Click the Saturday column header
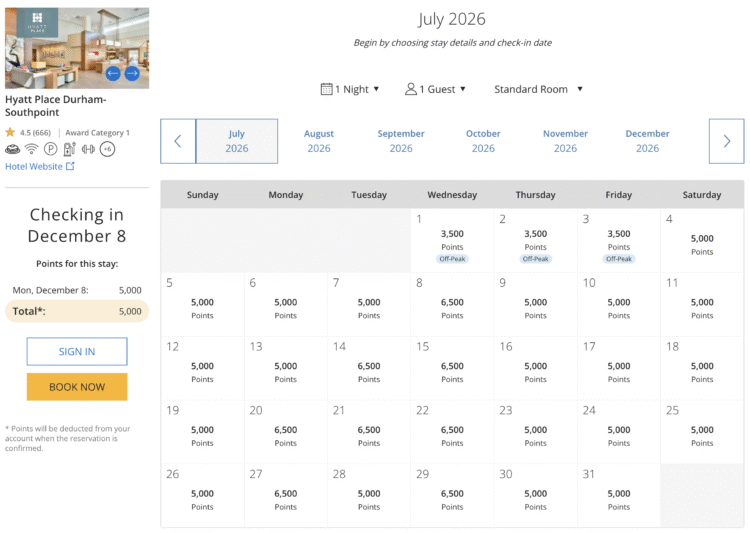The image size is (750, 533). 702,195
